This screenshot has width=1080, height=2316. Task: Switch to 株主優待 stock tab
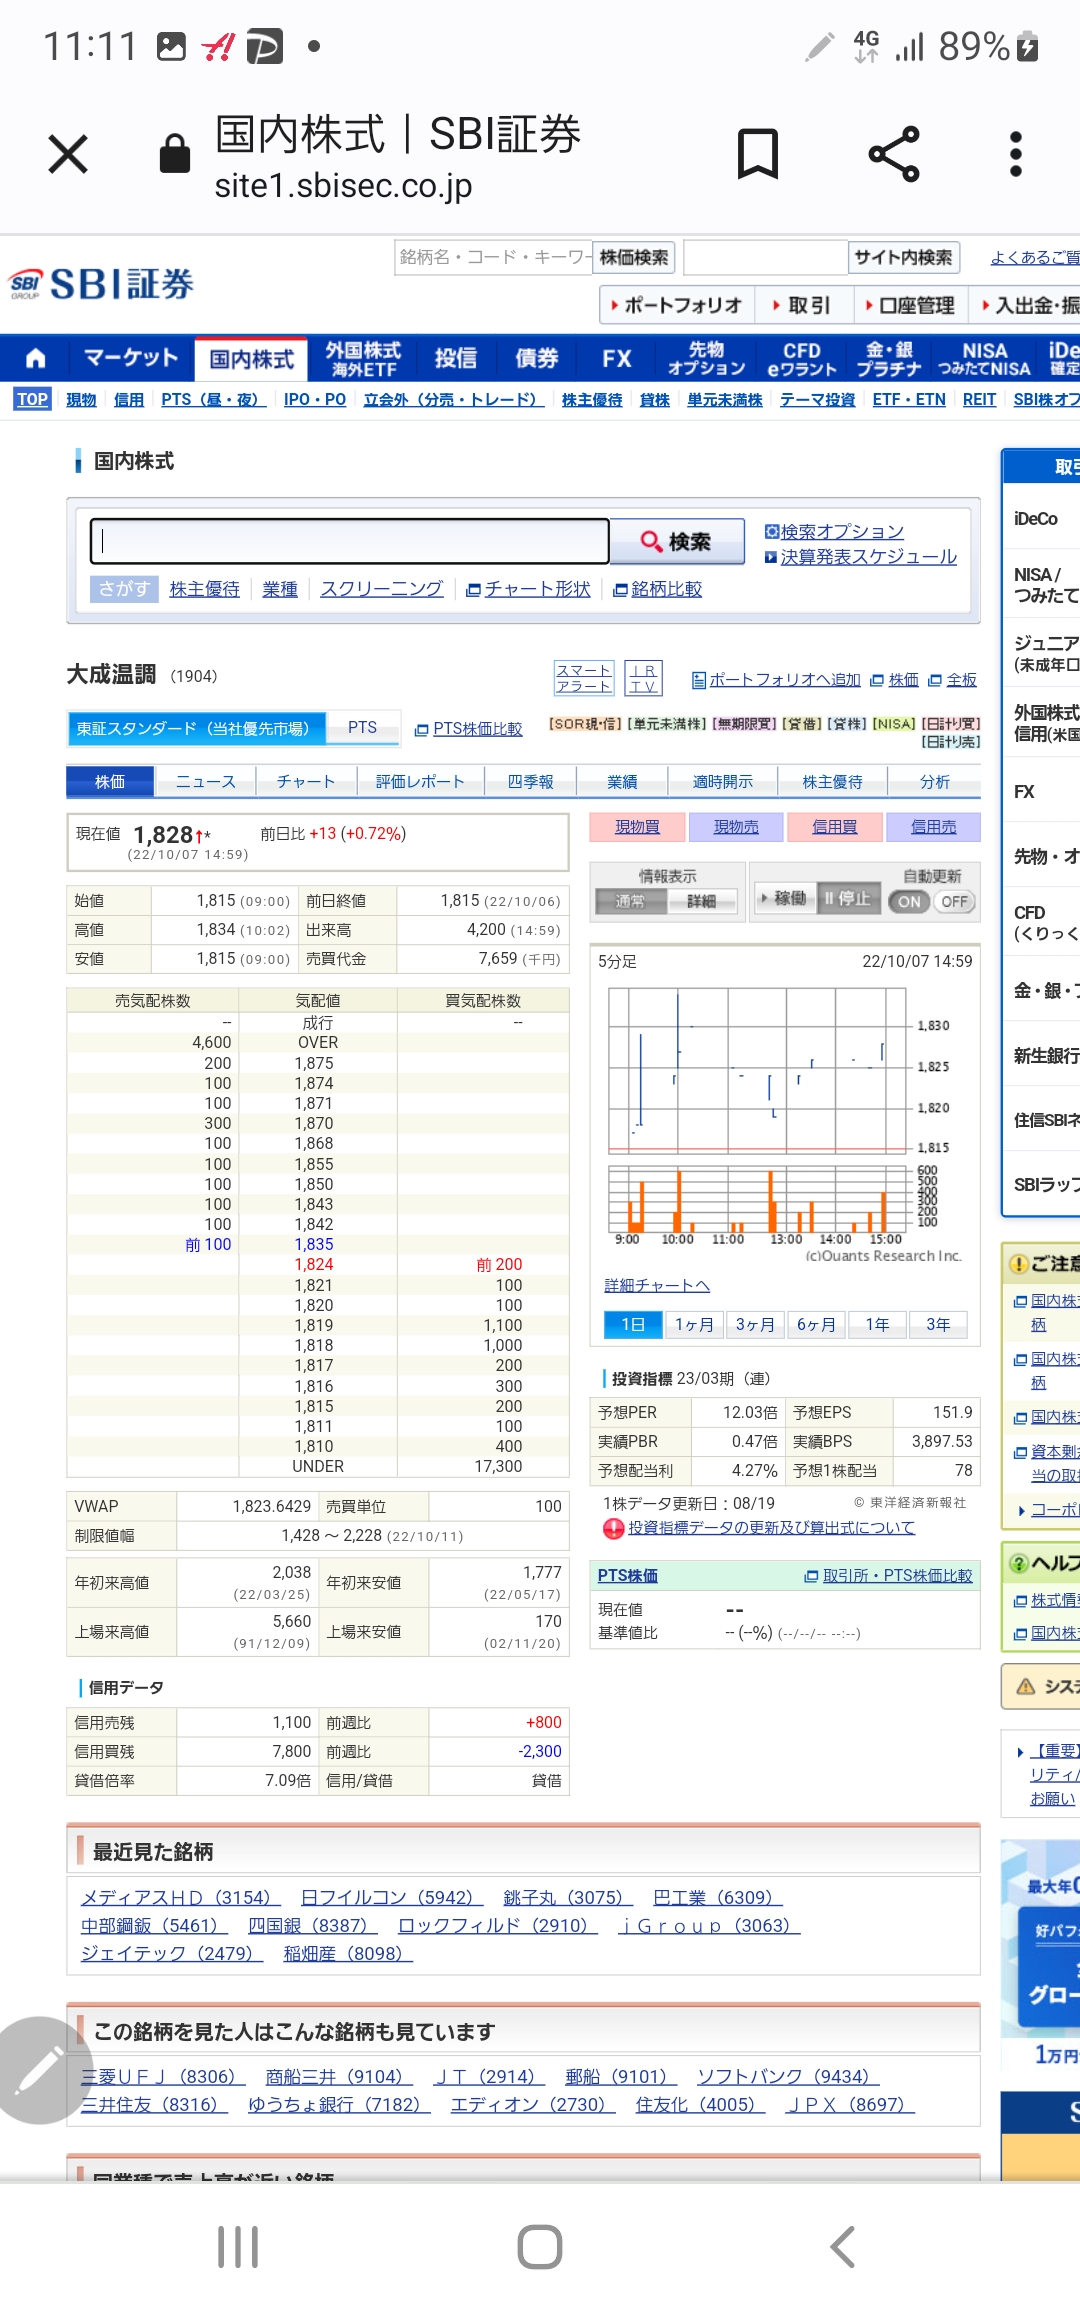pyautogui.click(x=832, y=782)
